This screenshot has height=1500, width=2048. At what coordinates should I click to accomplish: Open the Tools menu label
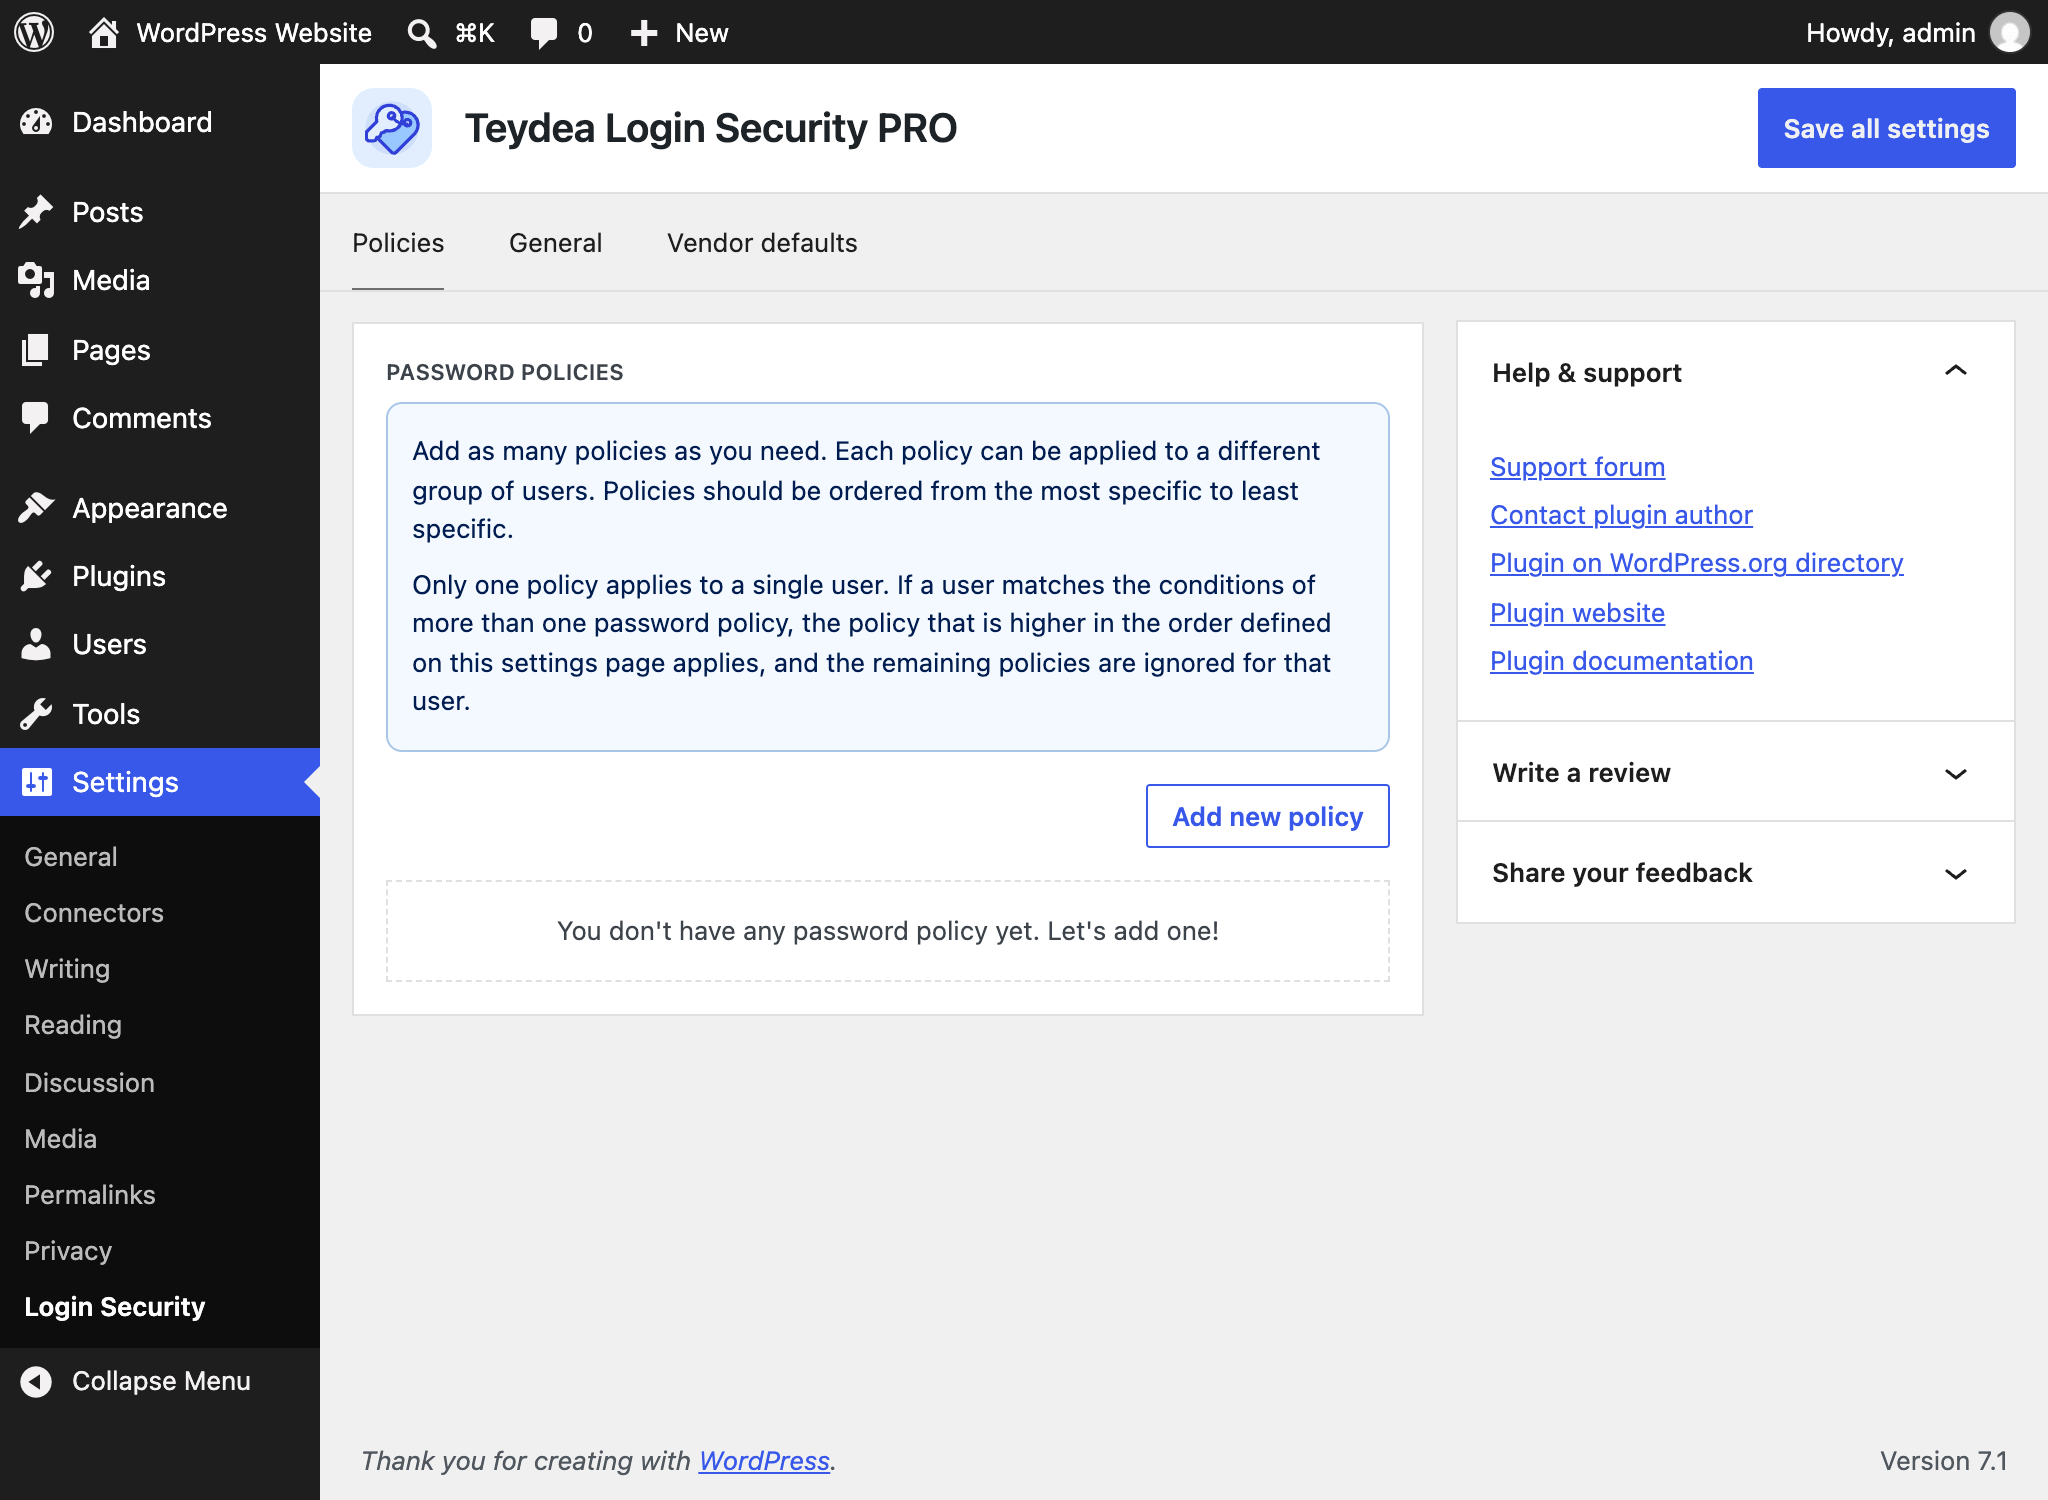pos(106,714)
